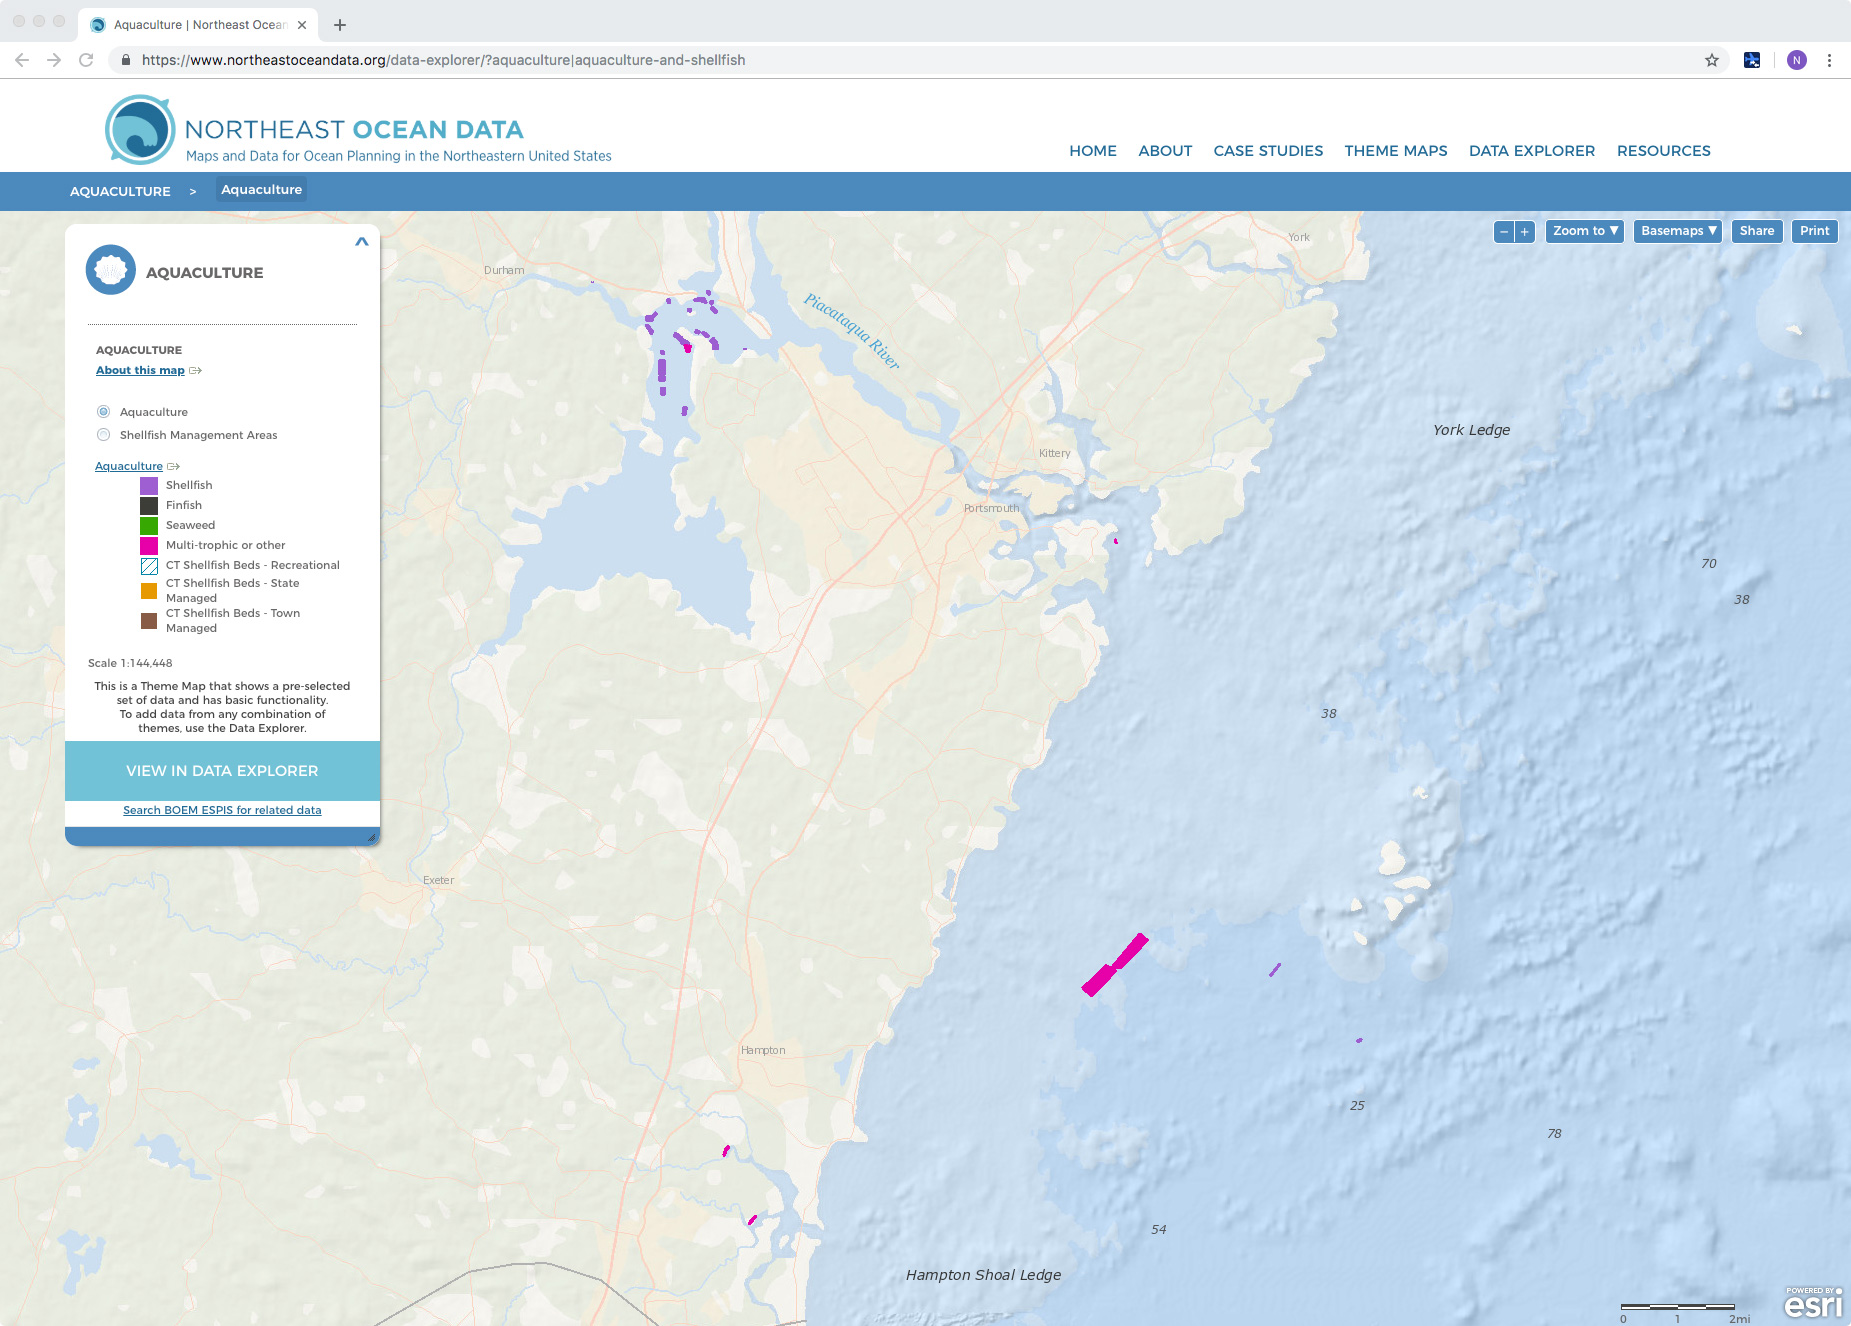Click the browser address bar URL

443,60
